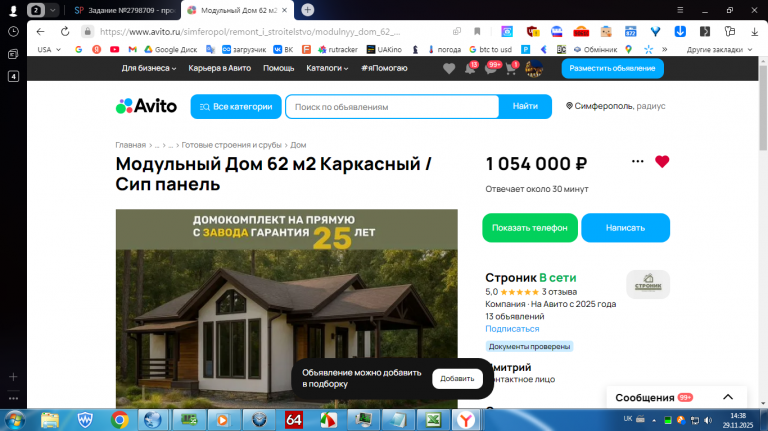Change location Симферополь, радиус
768x431 pixels.
616,106
